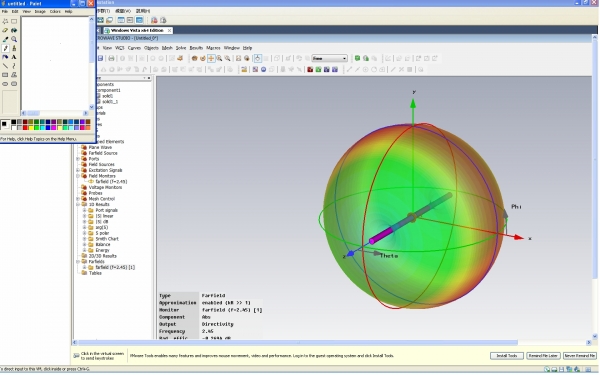Click the Paint canvas vertical scrollbar down arrow
The height and width of the screenshot is (375, 600).
click(x=91, y=107)
